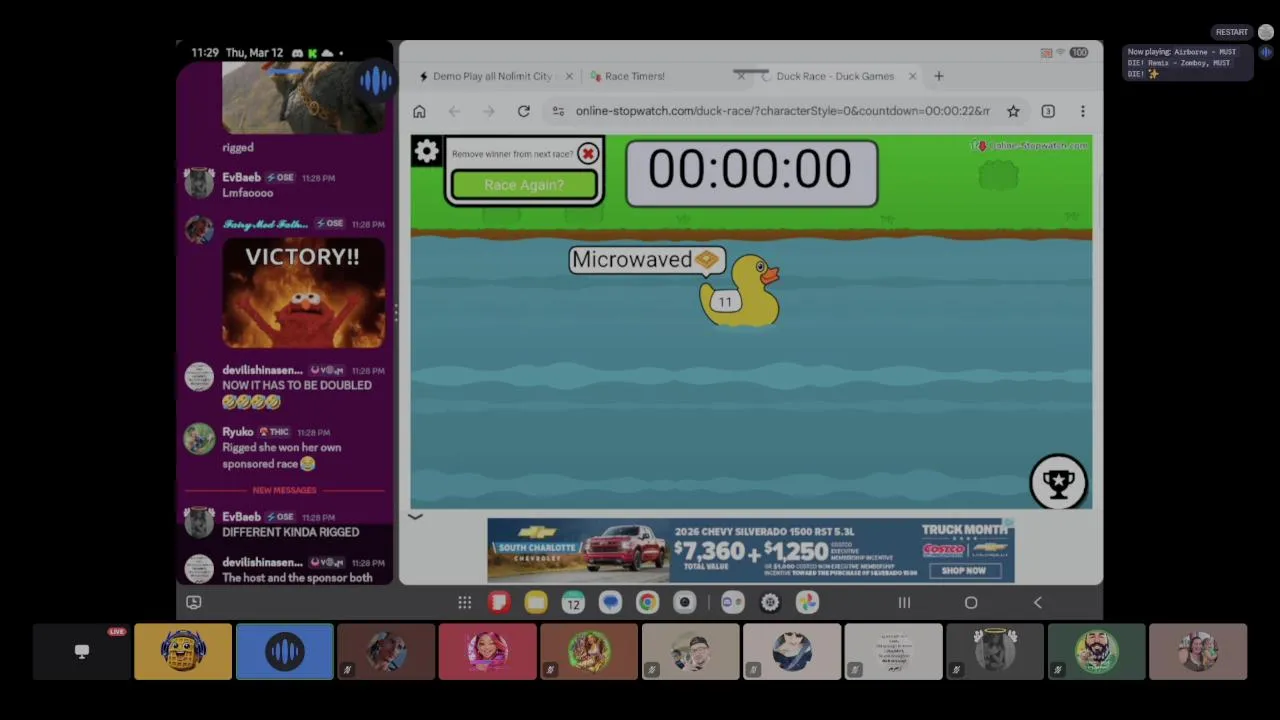The height and width of the screenshot is (720, 1280).
Task: Select the waffle avatar participant tile
Action: tap(183, 652)
